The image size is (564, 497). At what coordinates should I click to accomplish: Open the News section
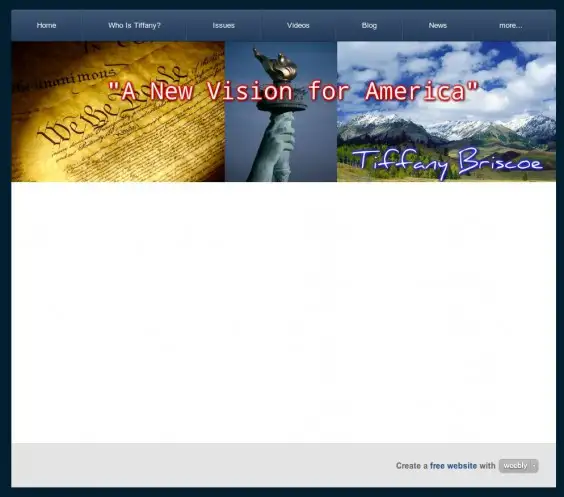[x=437, y=26]
